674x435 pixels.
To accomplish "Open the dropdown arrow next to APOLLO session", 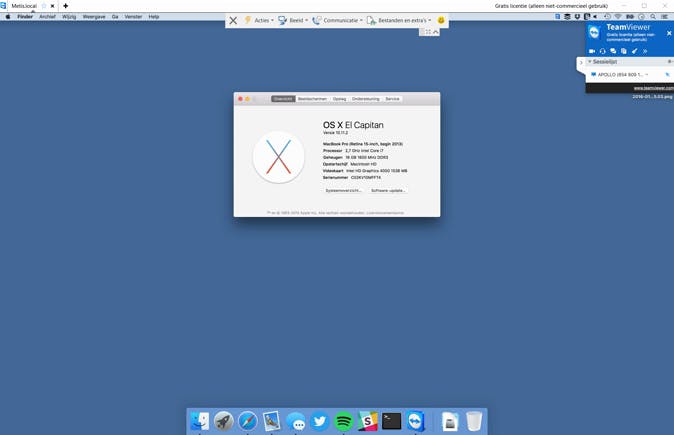I will (646, 75).
